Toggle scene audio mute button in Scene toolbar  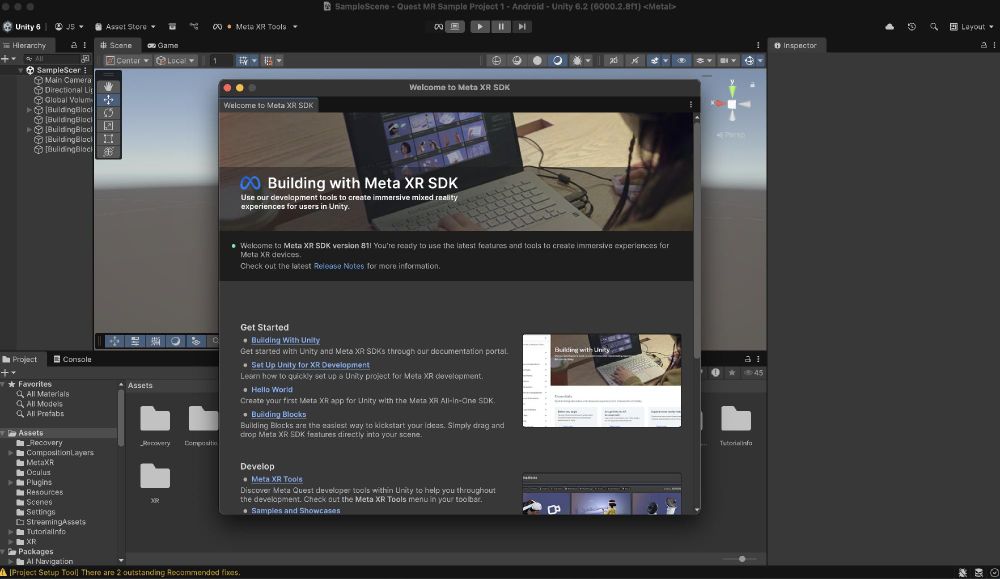click(635, 61)
